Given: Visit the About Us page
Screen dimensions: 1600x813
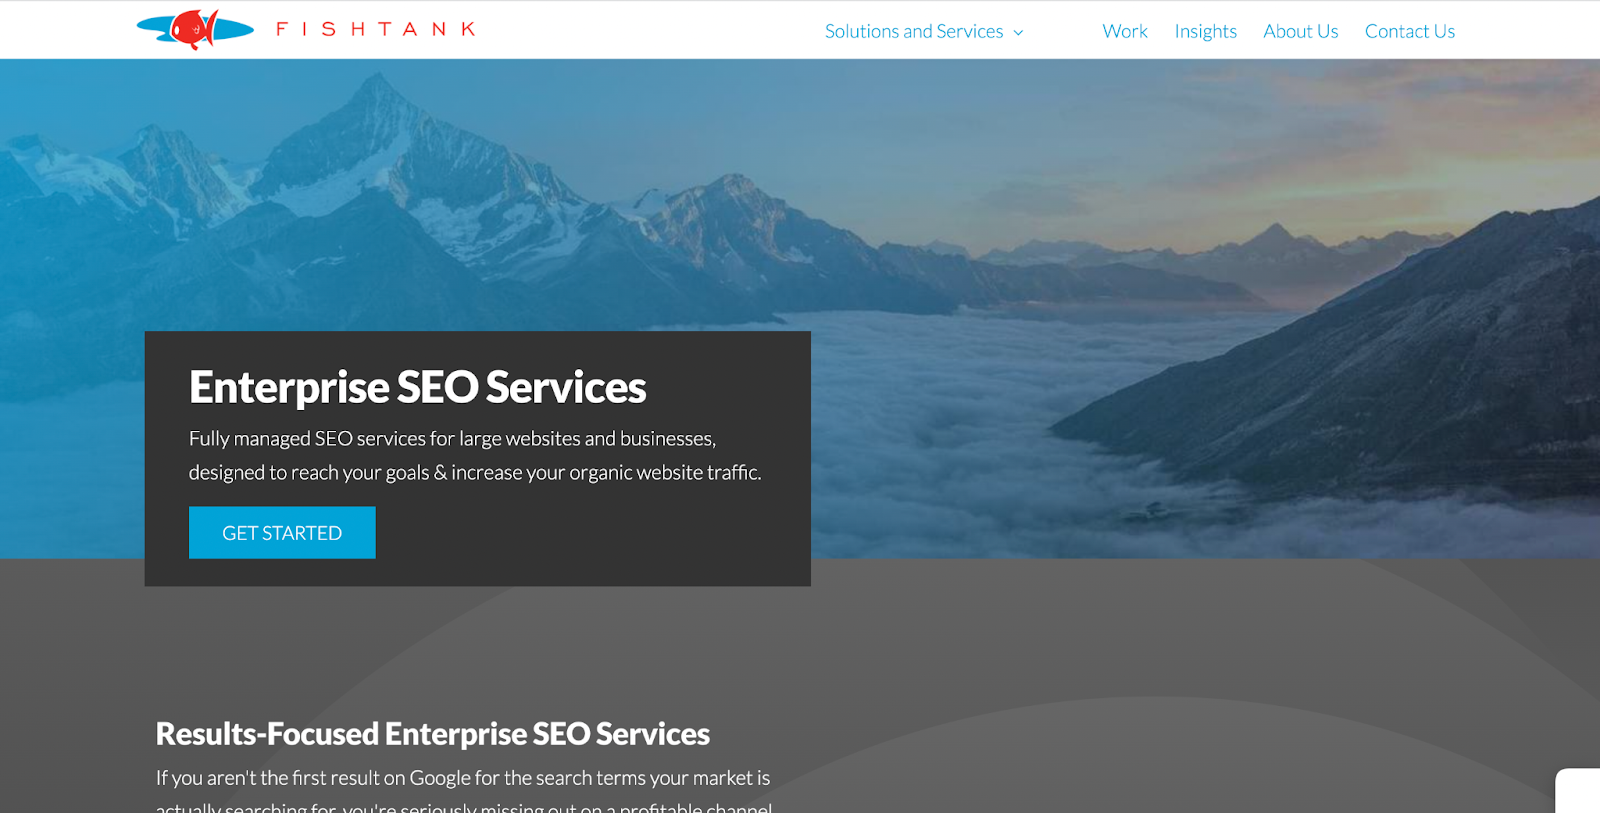Looking at the screenshot, I should click(x=1300, y=31).
